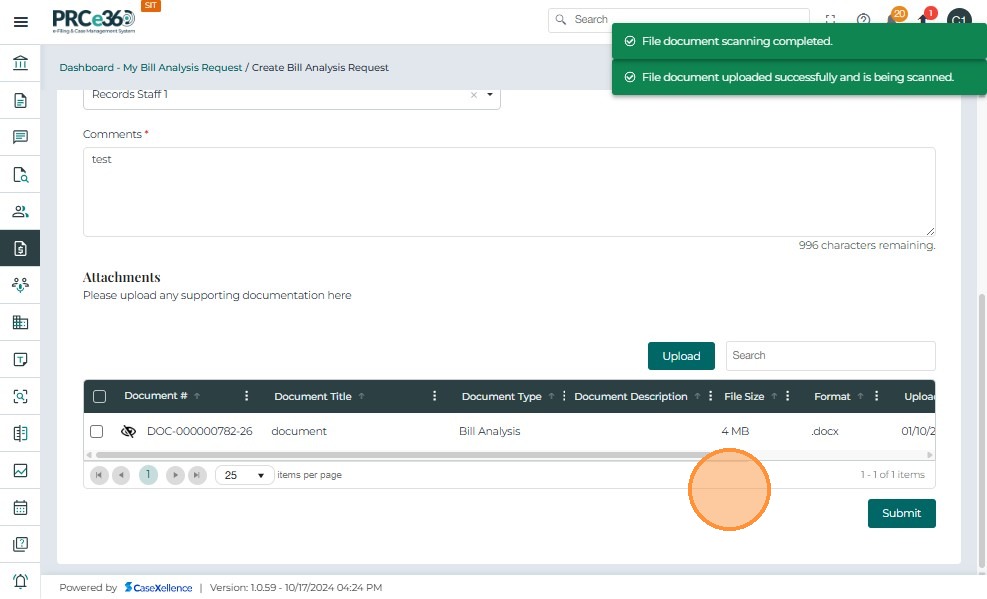The image size is (987, 599).
Task: Open the chart/analytics sidebar icon
Action: tap(20, 470)
